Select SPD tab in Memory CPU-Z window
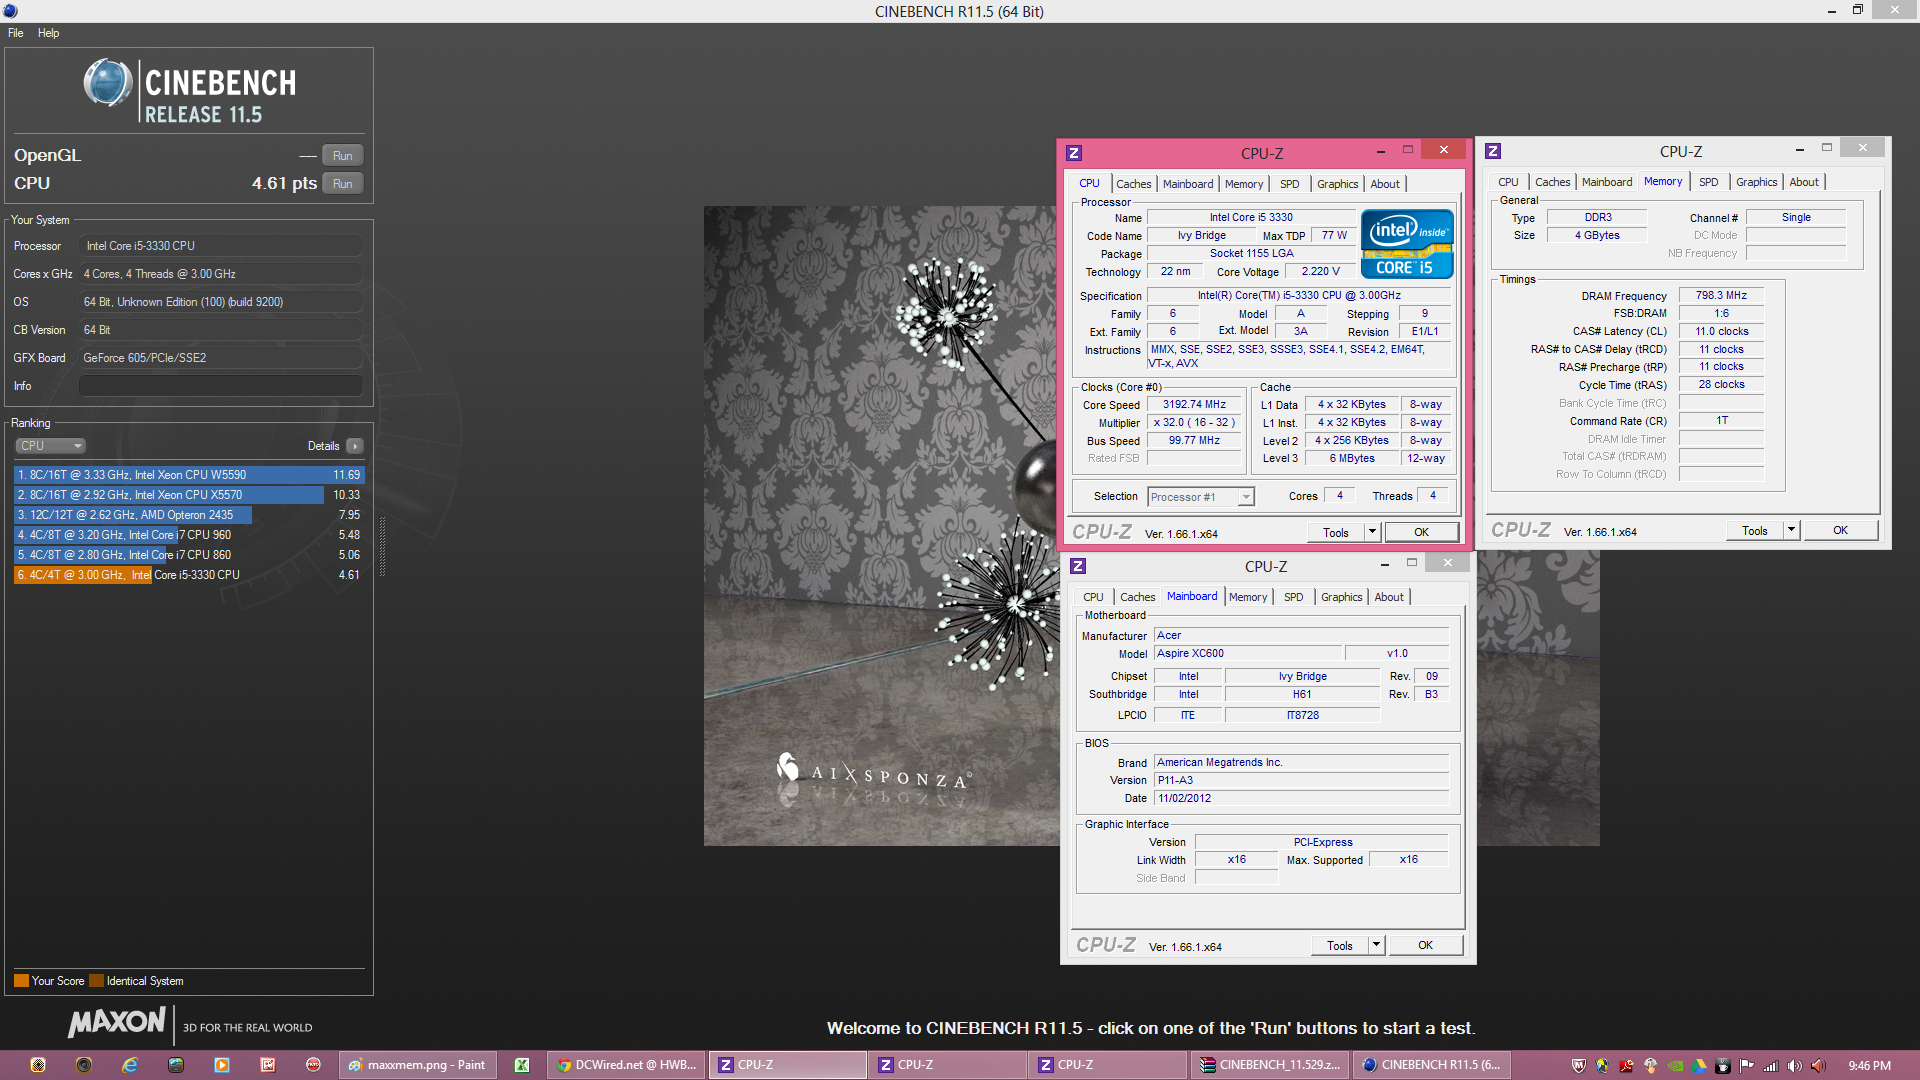Screen dimensions: 1920x1080 1709,182
